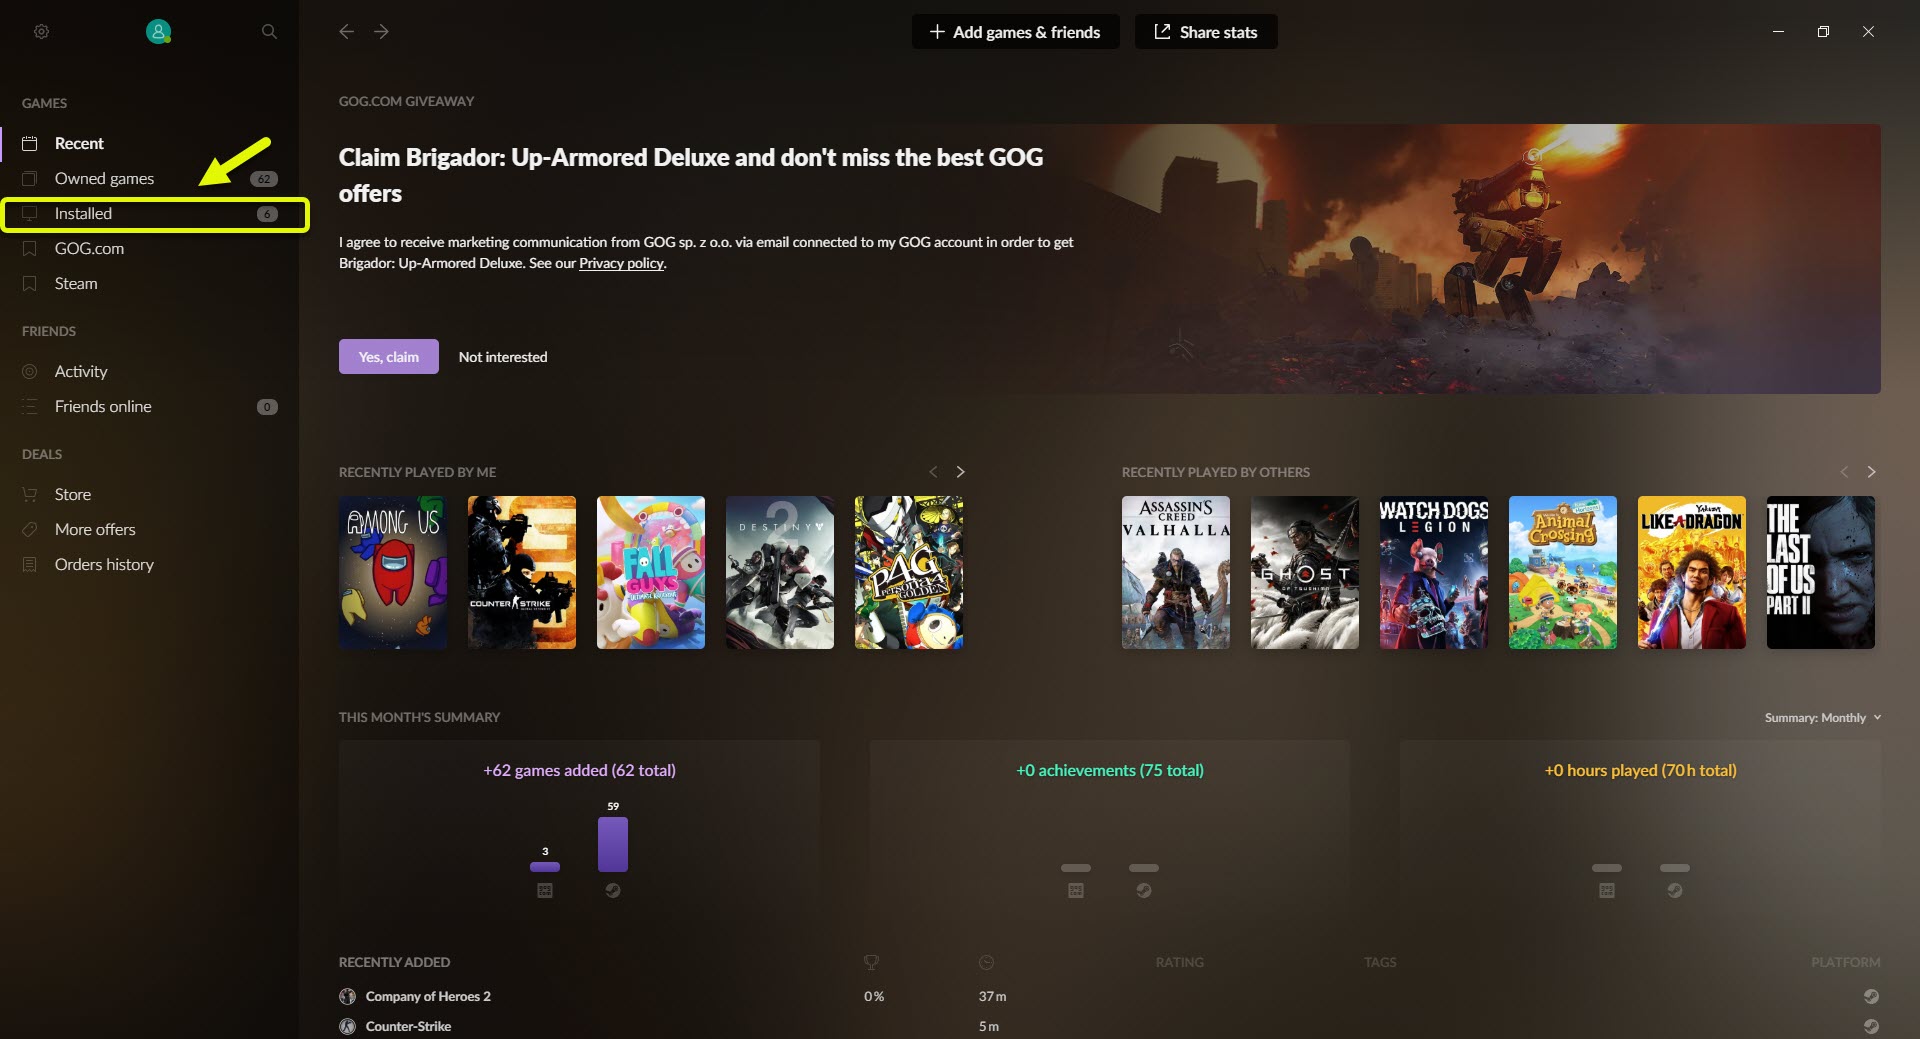Open Owned games list
The height and width of the screenshot is (1039, 1920).
tap(150, 178)
